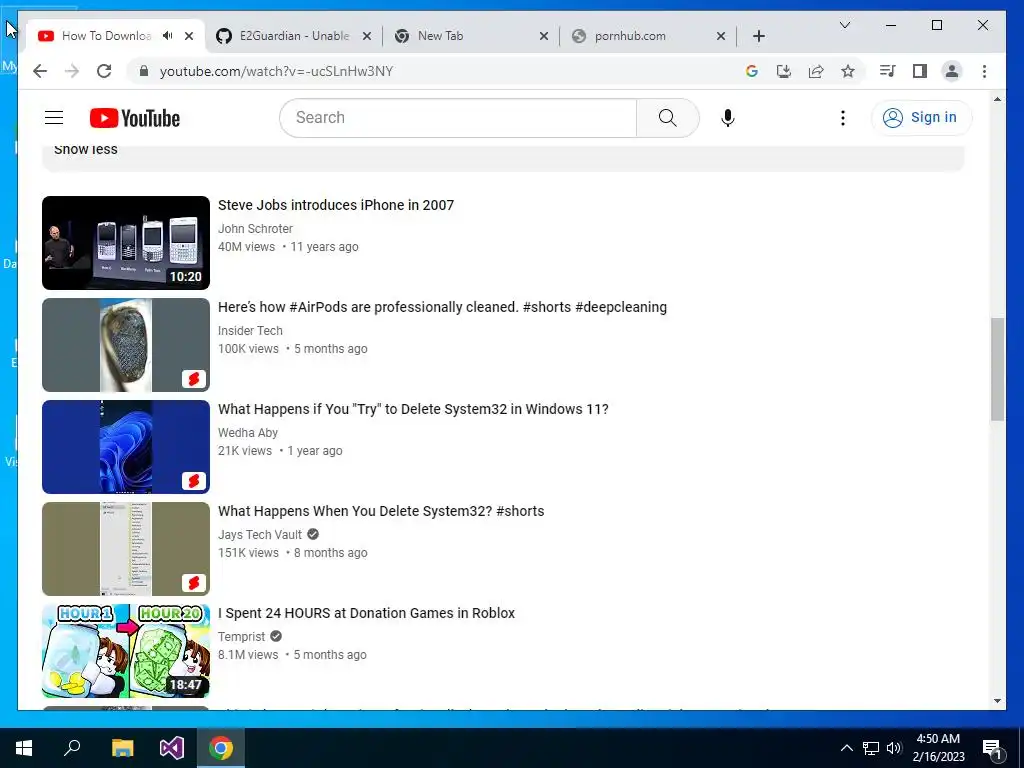Reload the YouTube page

tap(104, 71)
